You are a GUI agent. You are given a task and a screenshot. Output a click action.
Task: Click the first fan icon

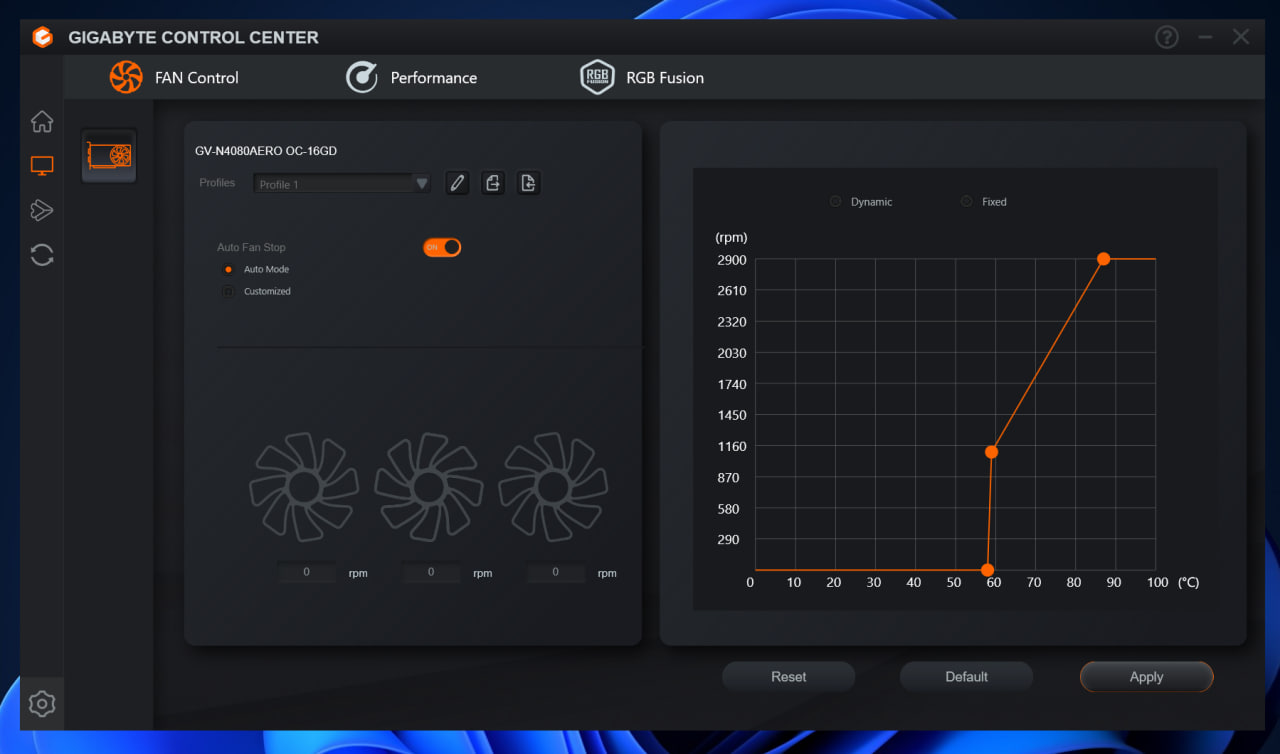coord(304,487)
